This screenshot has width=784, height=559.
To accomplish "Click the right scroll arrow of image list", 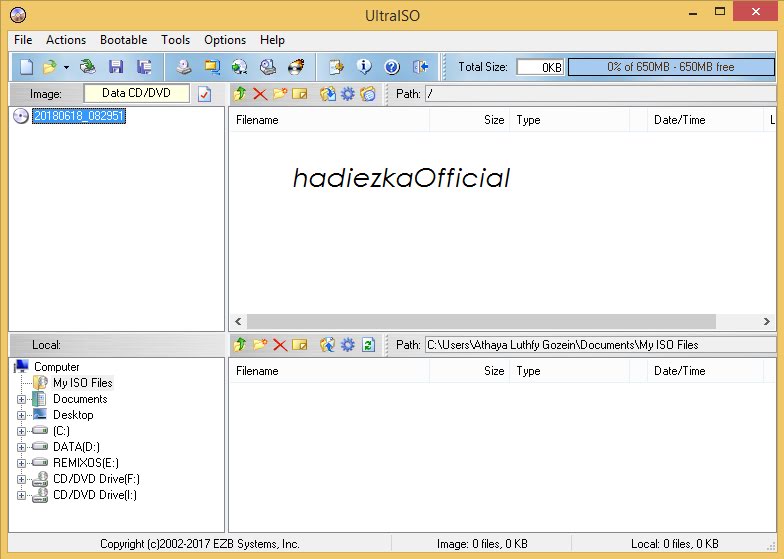I will [x=766, y=322].
